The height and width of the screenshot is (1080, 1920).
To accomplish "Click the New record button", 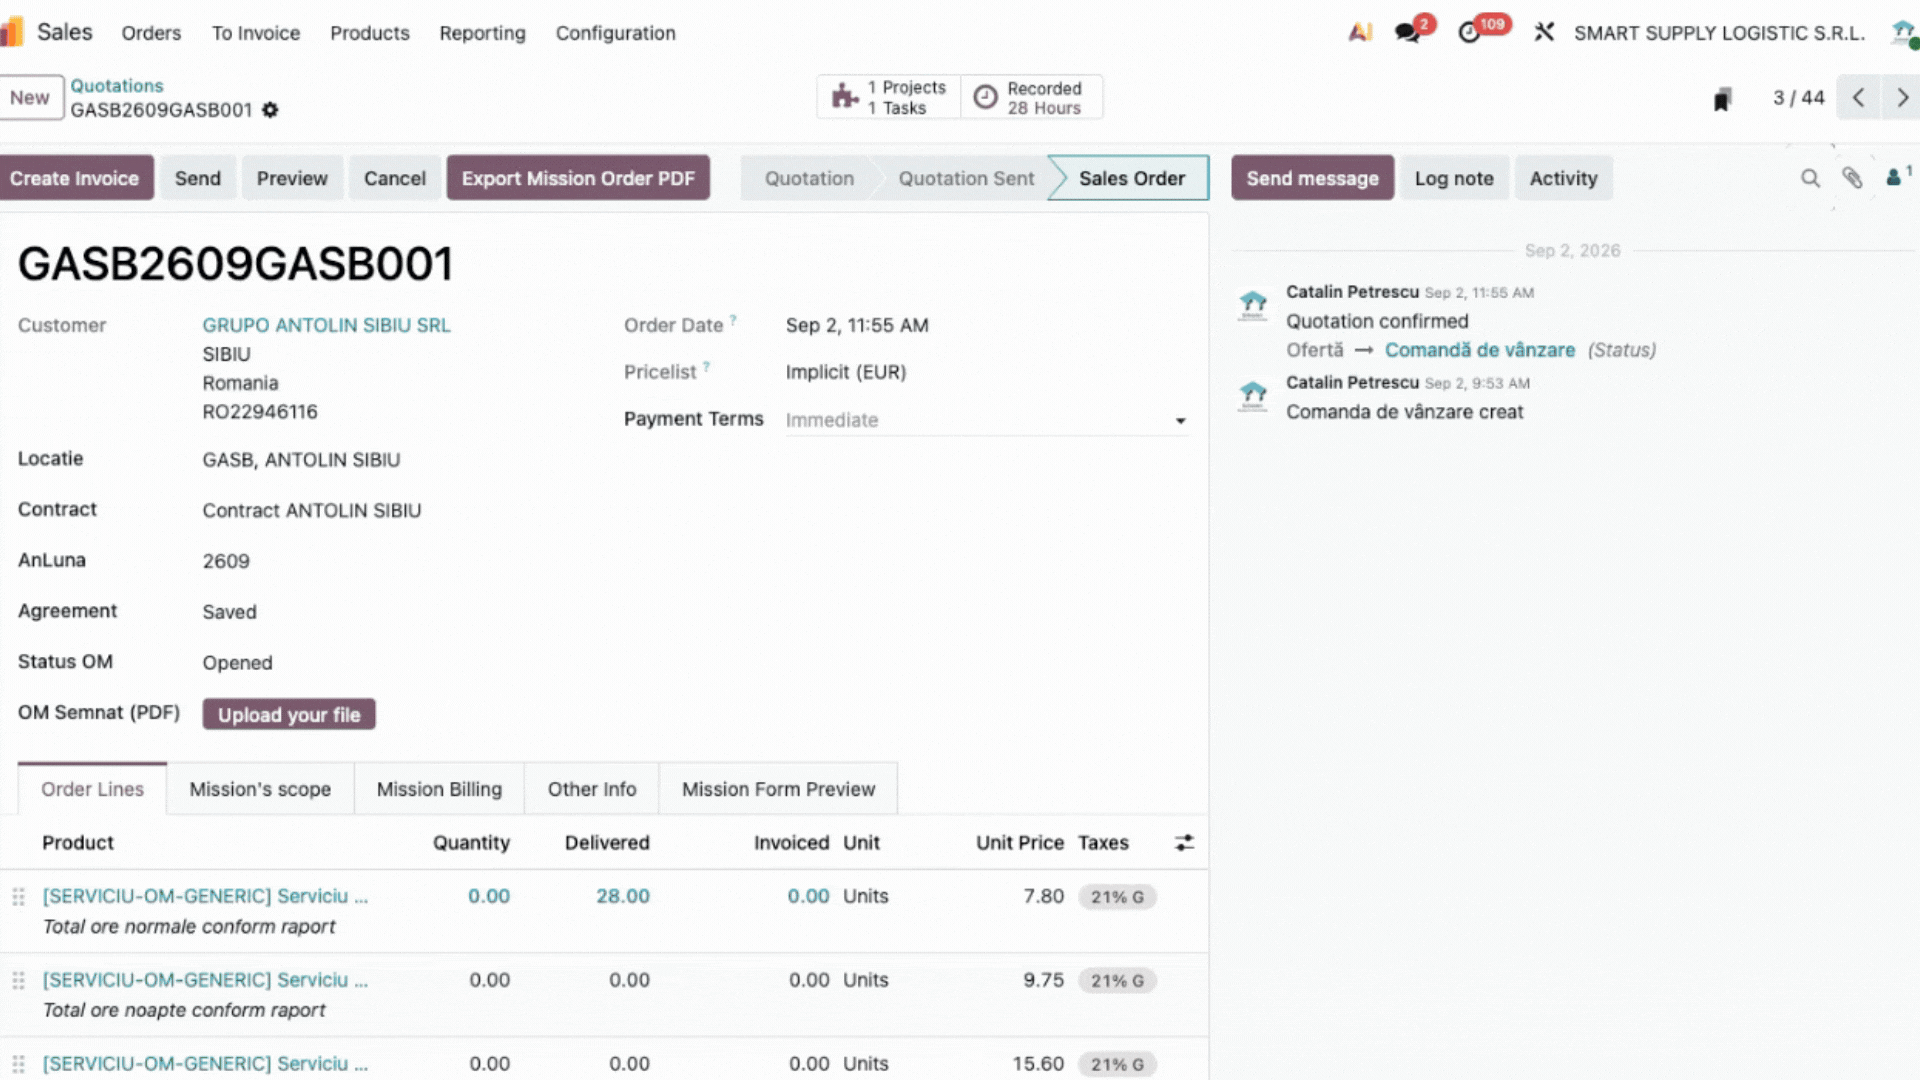I will click(x=30, y=98).
